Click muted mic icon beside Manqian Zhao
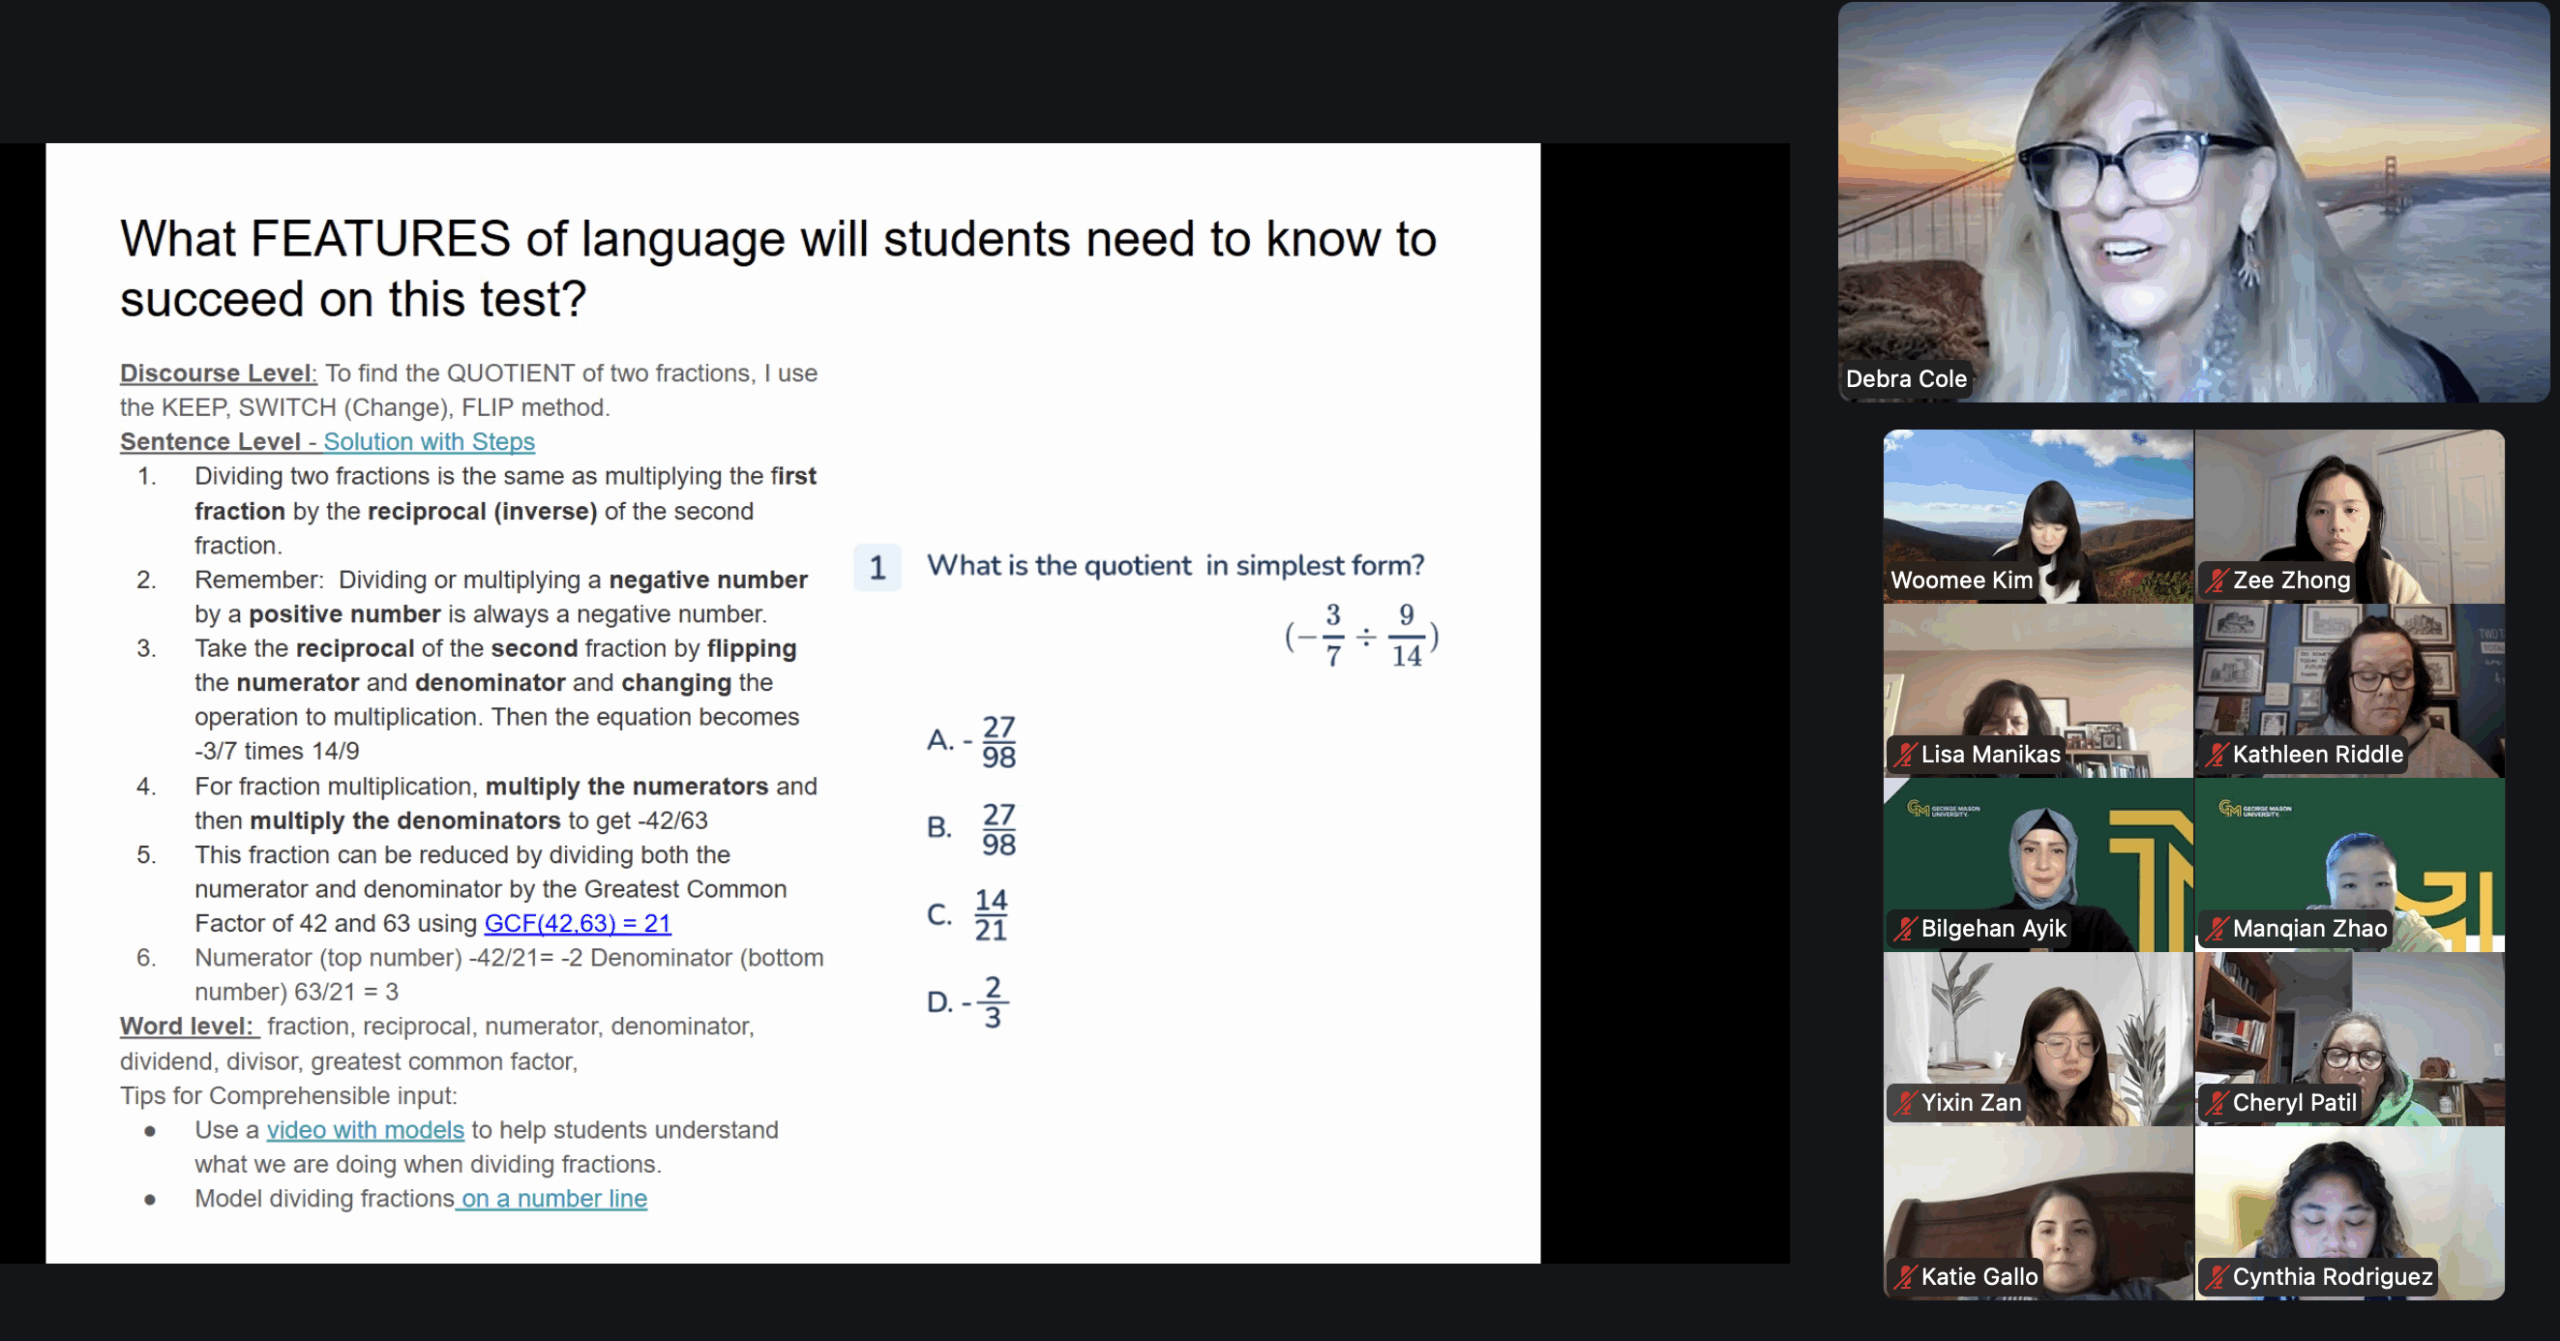This screenshot has height=1341, width=2560. coord(2217,928)
